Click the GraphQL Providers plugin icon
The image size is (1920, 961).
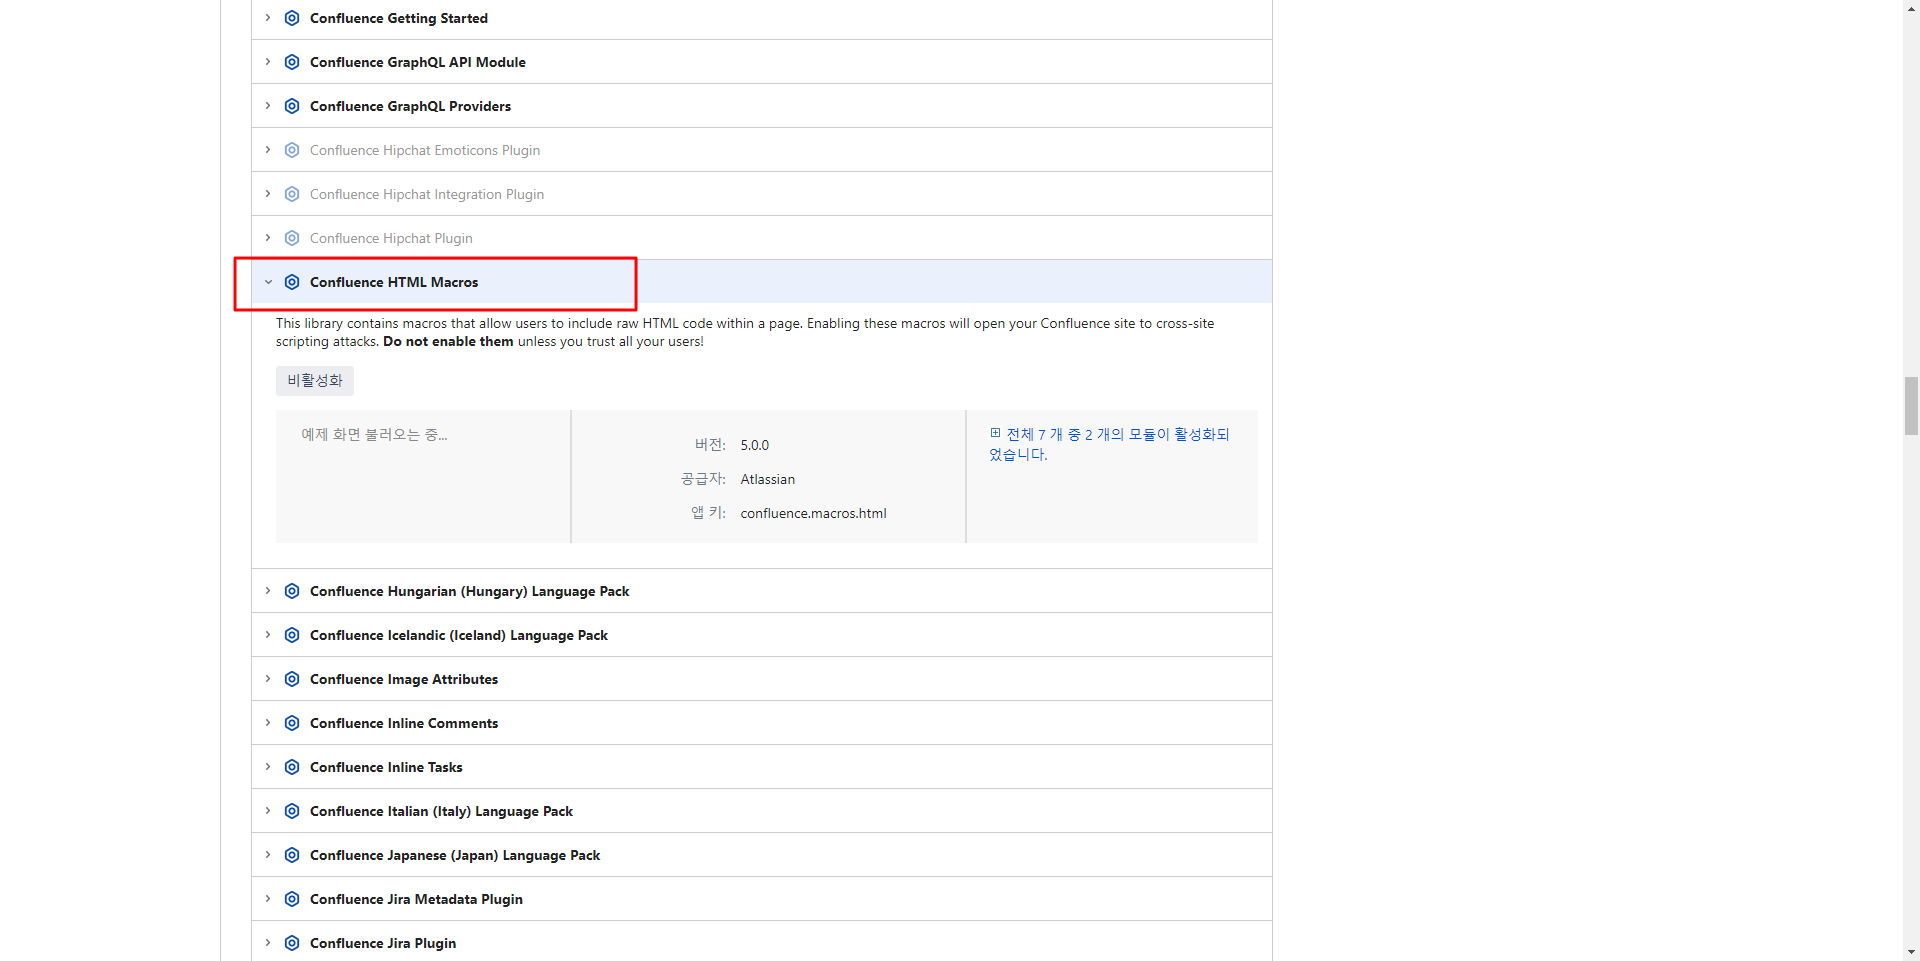coord(292,106)
